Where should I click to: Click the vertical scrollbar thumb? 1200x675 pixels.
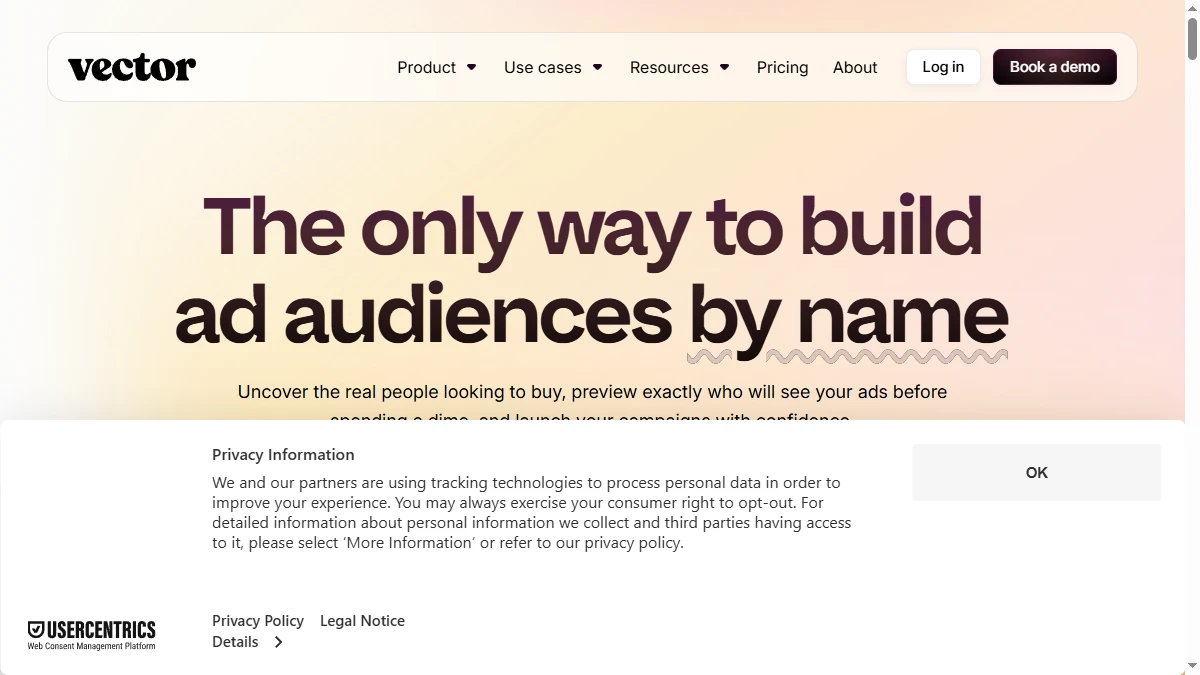[1190, 40]
